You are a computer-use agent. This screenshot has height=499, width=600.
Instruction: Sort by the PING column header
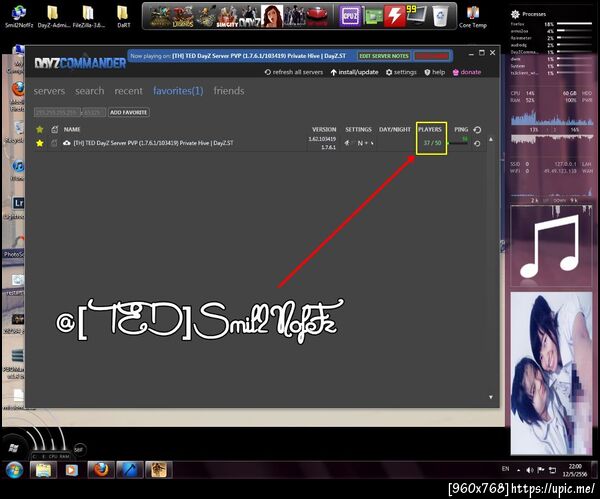(x=461, y=129)
